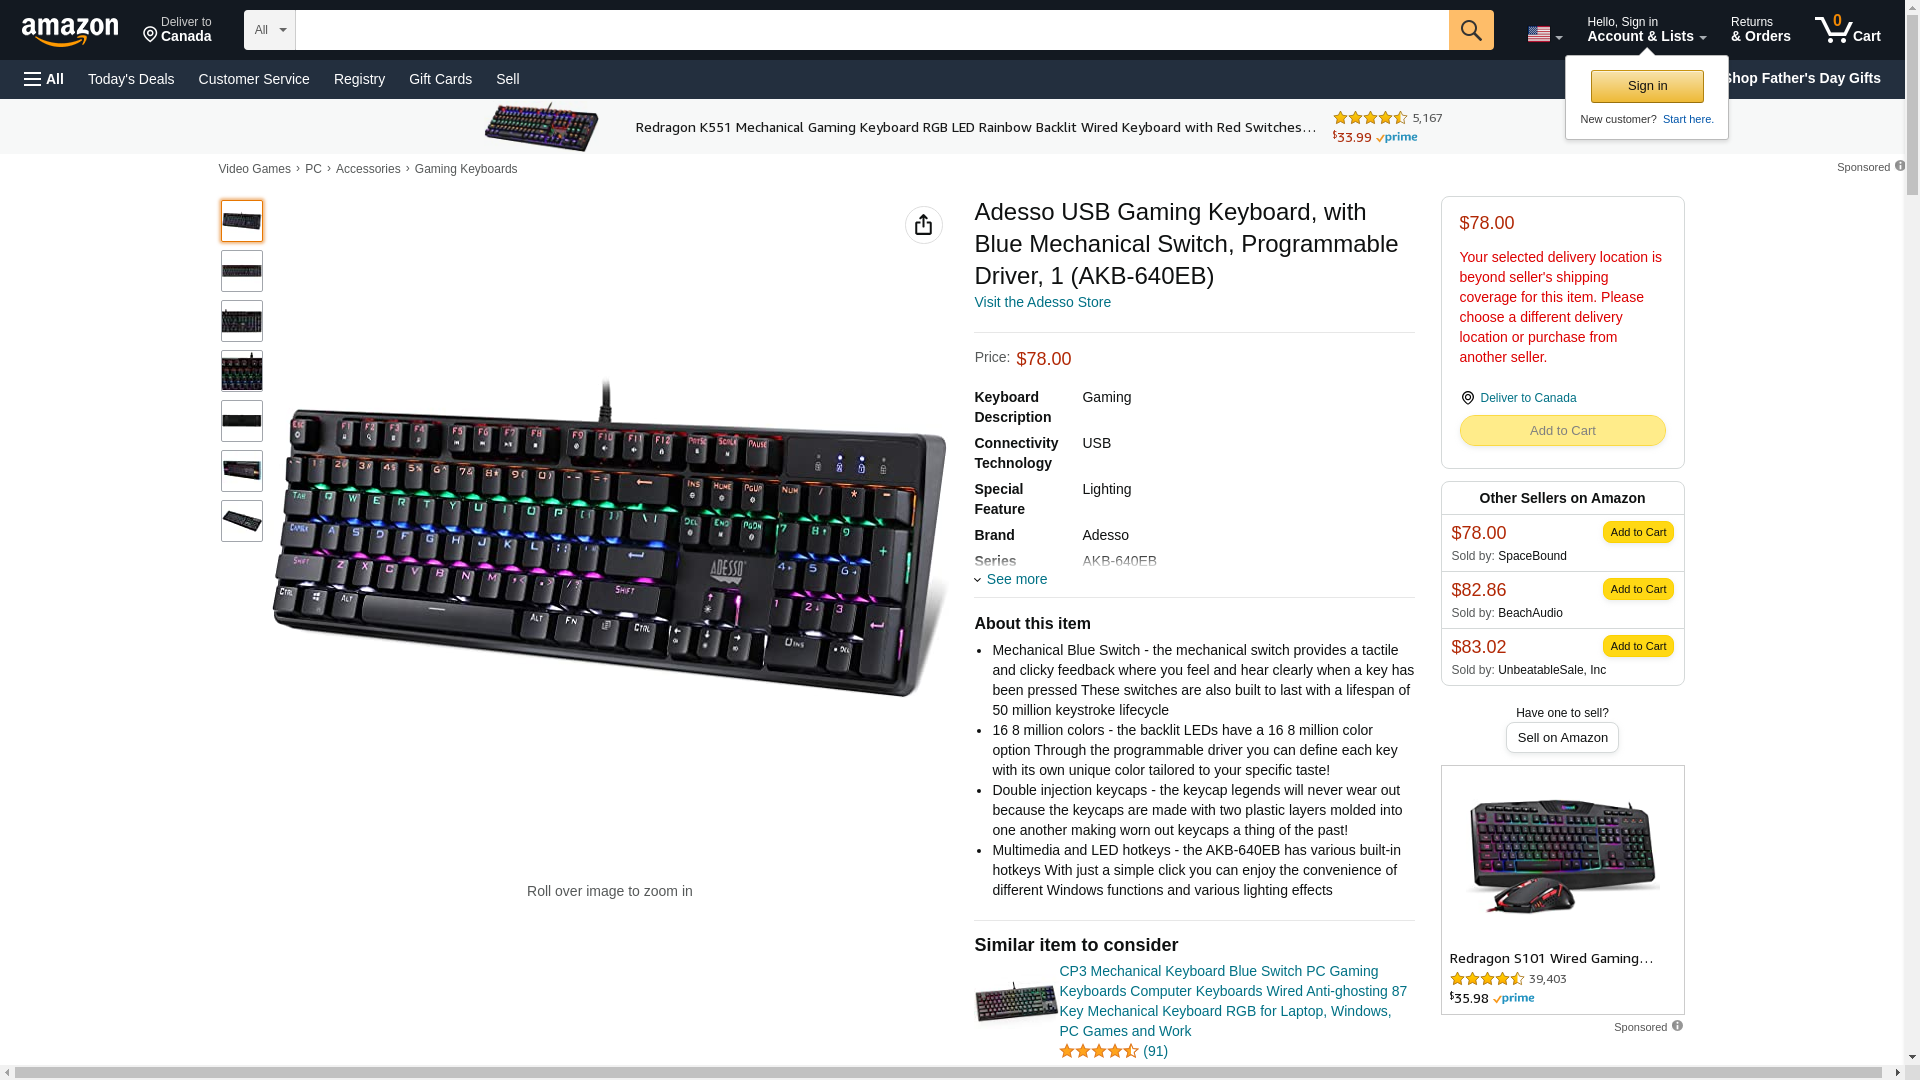Click in the Amazon search input field
Image resolution: width=1920 pixels, height=1080 pixels.
pyautogui.click(x=871, y=30)
